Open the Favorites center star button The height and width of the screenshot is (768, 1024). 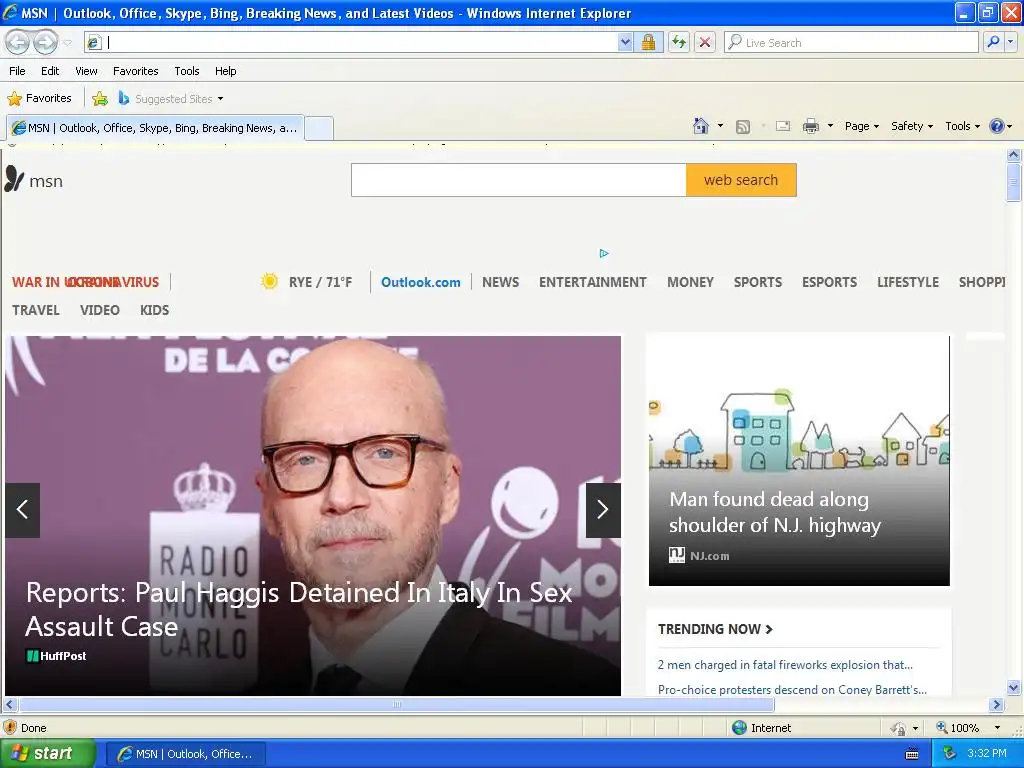(x=39, y=98)
